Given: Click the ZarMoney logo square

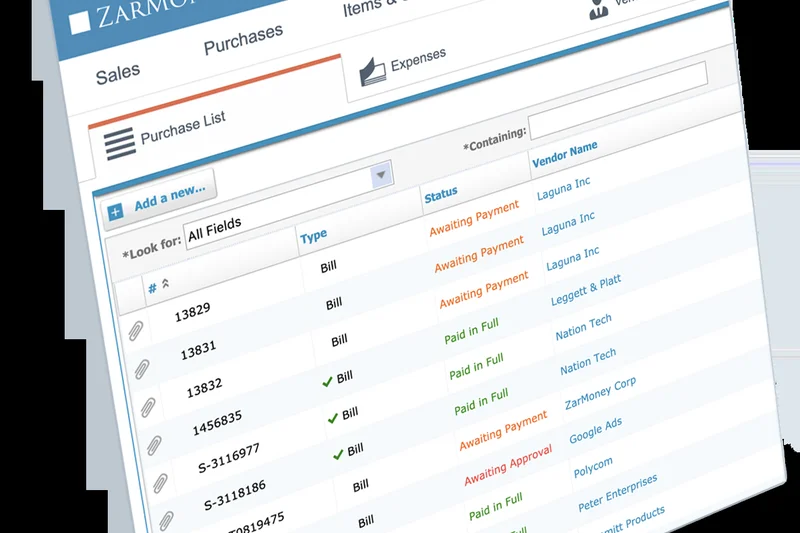Looking at the screenshot, I should 80,22.
